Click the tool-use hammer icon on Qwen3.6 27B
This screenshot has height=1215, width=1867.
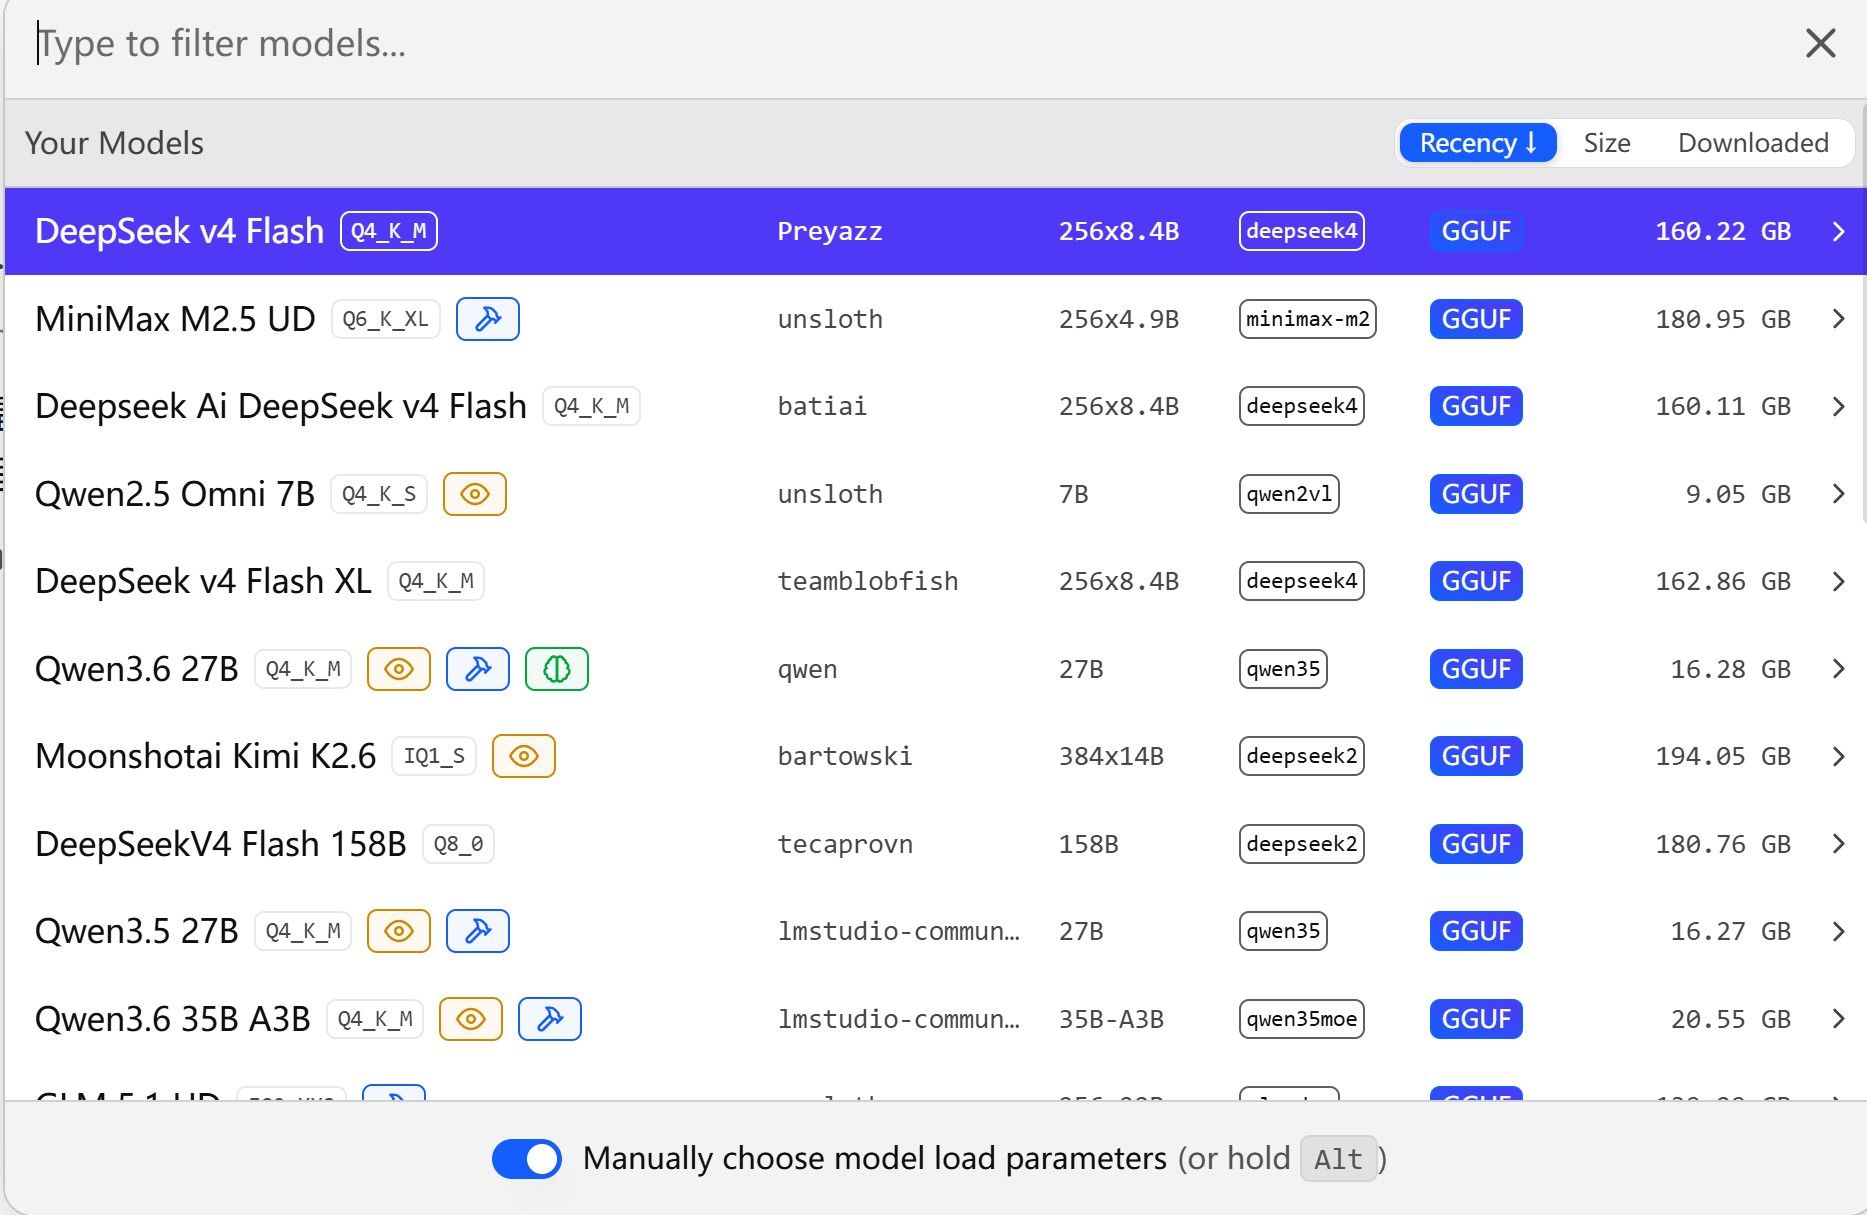[478, 669]
